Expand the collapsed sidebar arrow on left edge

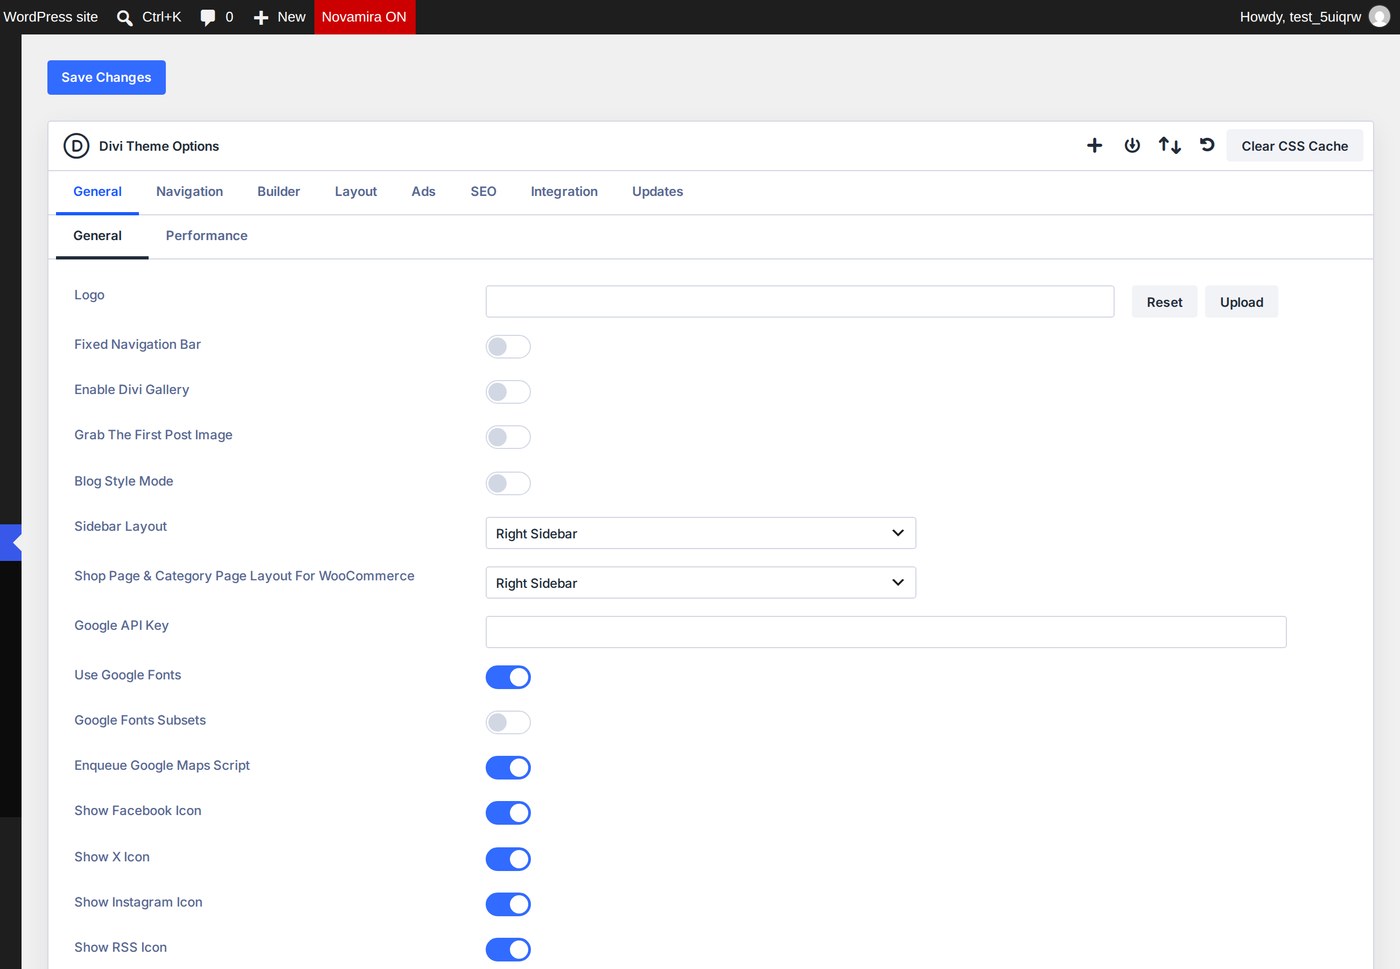coord(11,543)
